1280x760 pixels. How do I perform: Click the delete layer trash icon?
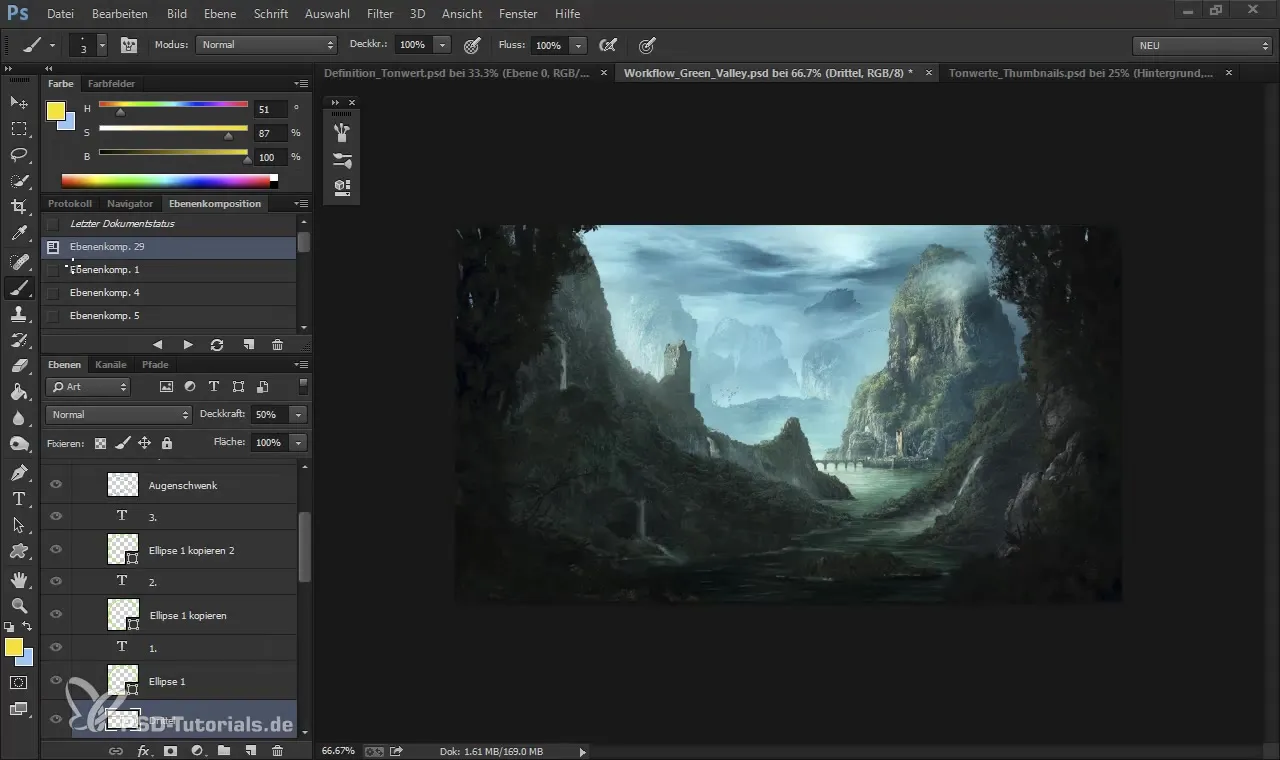coord(278,750)
